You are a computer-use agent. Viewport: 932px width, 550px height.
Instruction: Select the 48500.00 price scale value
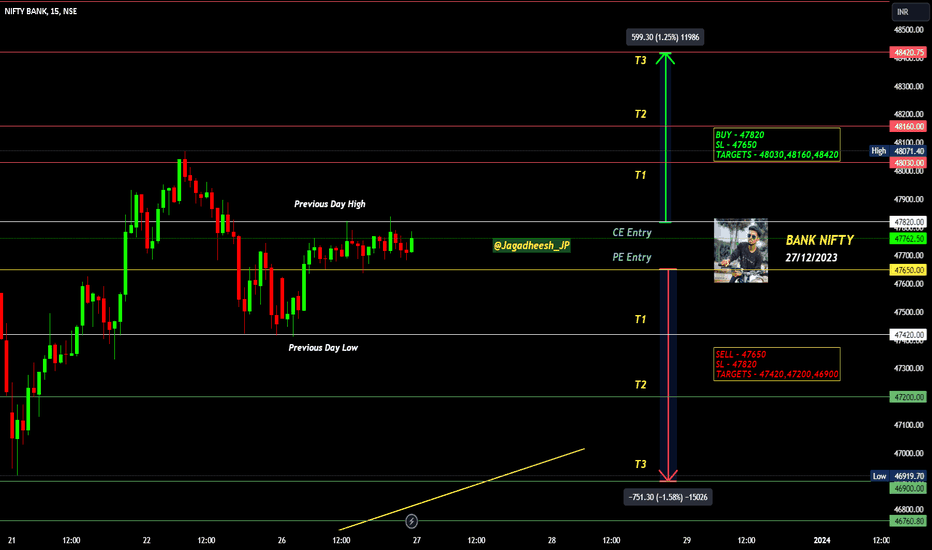(x=909, y=30)
